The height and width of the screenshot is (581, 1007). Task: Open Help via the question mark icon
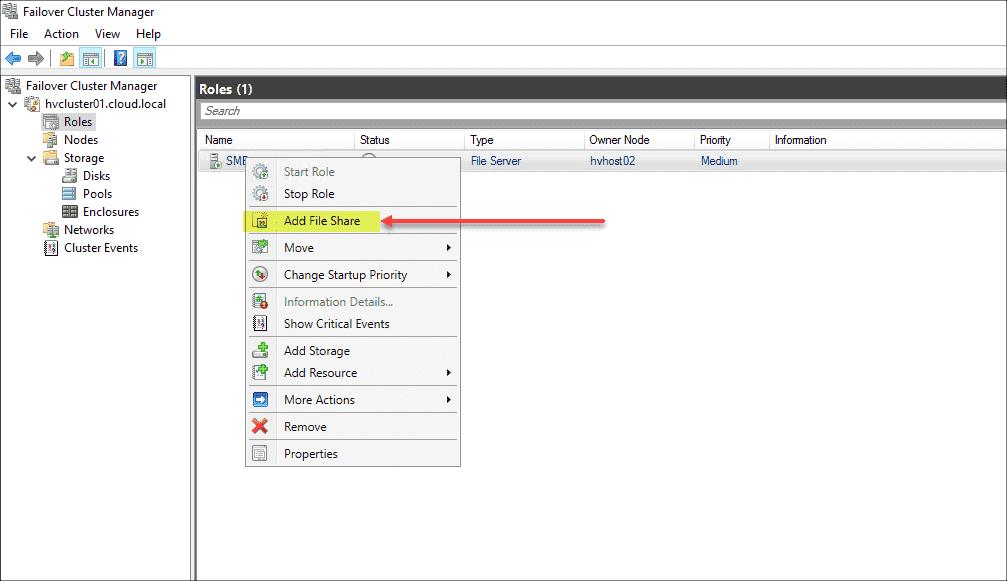[x=120, y=57]
